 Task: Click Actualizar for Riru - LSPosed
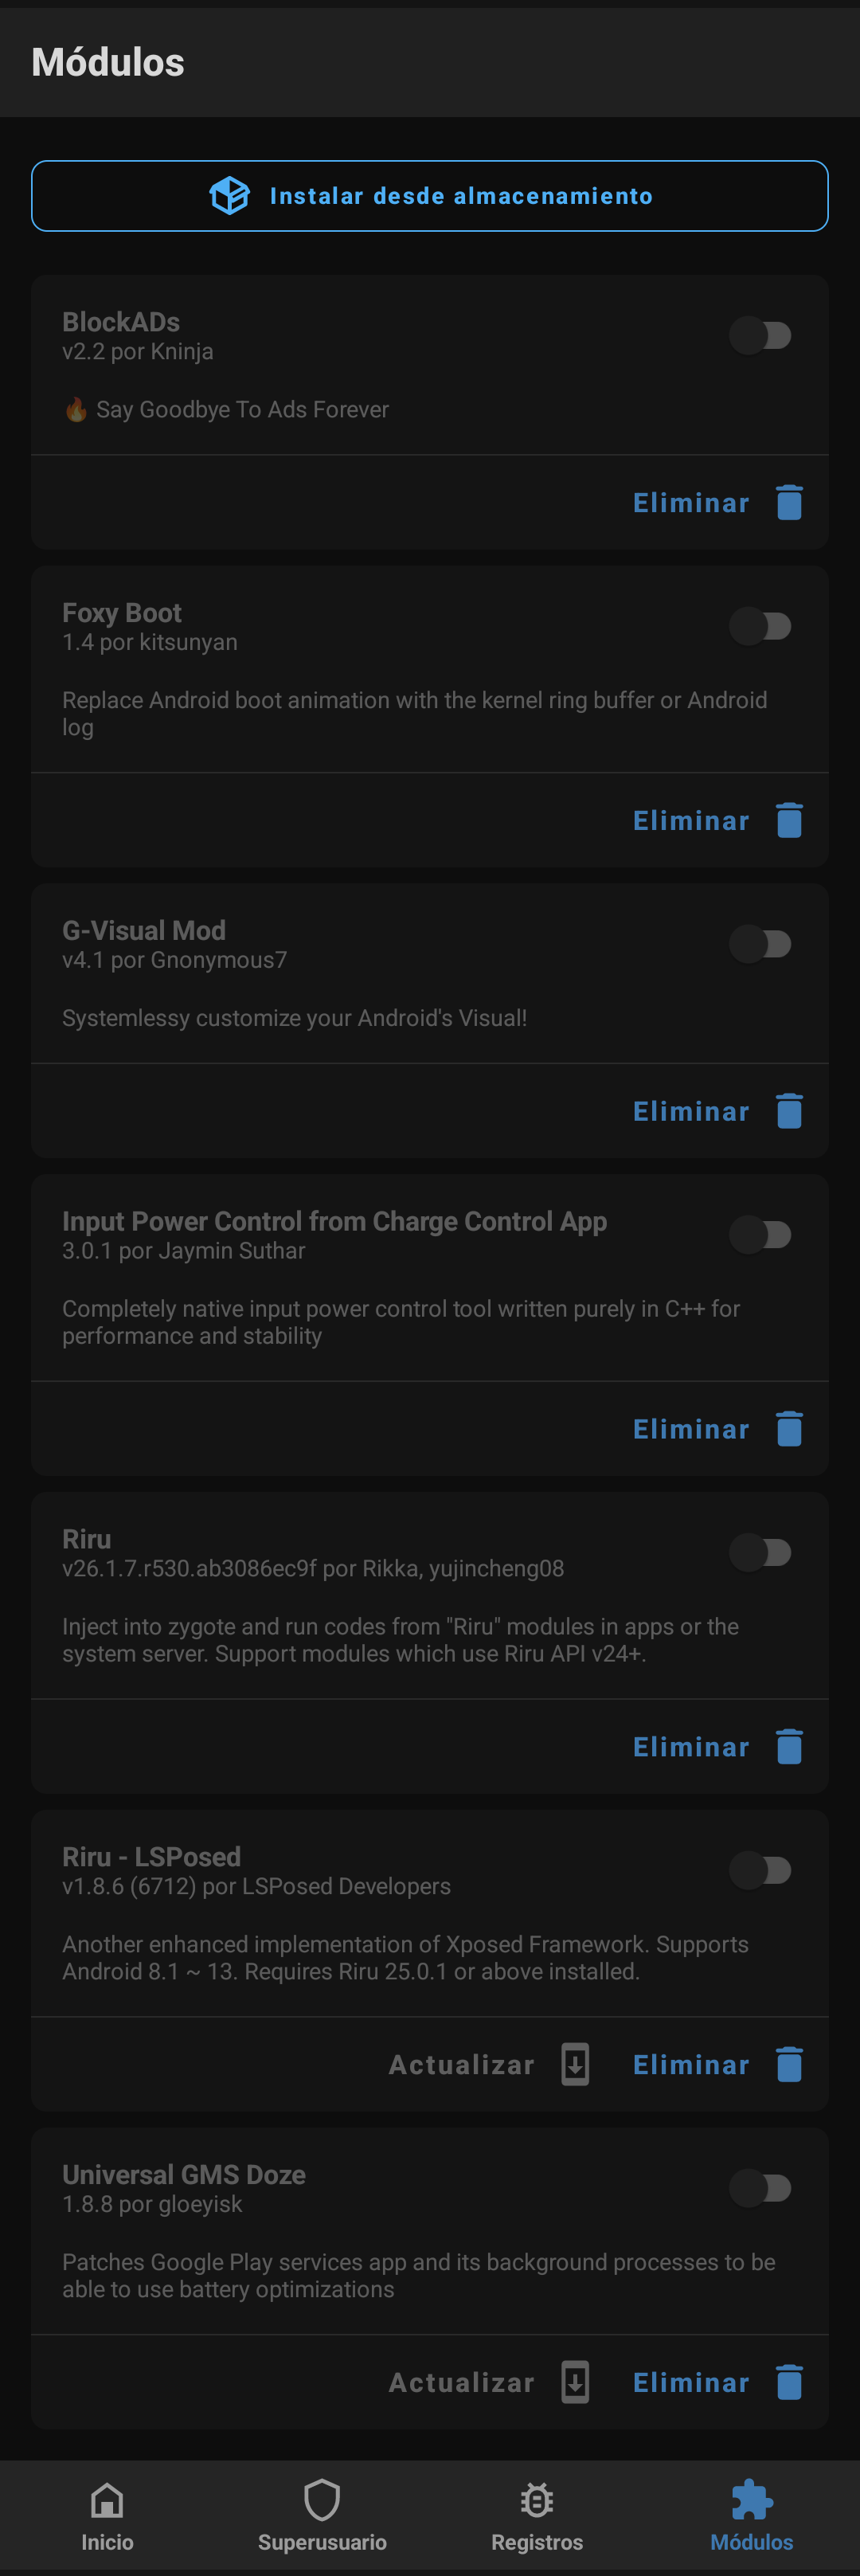click(x=461, y=2063)
